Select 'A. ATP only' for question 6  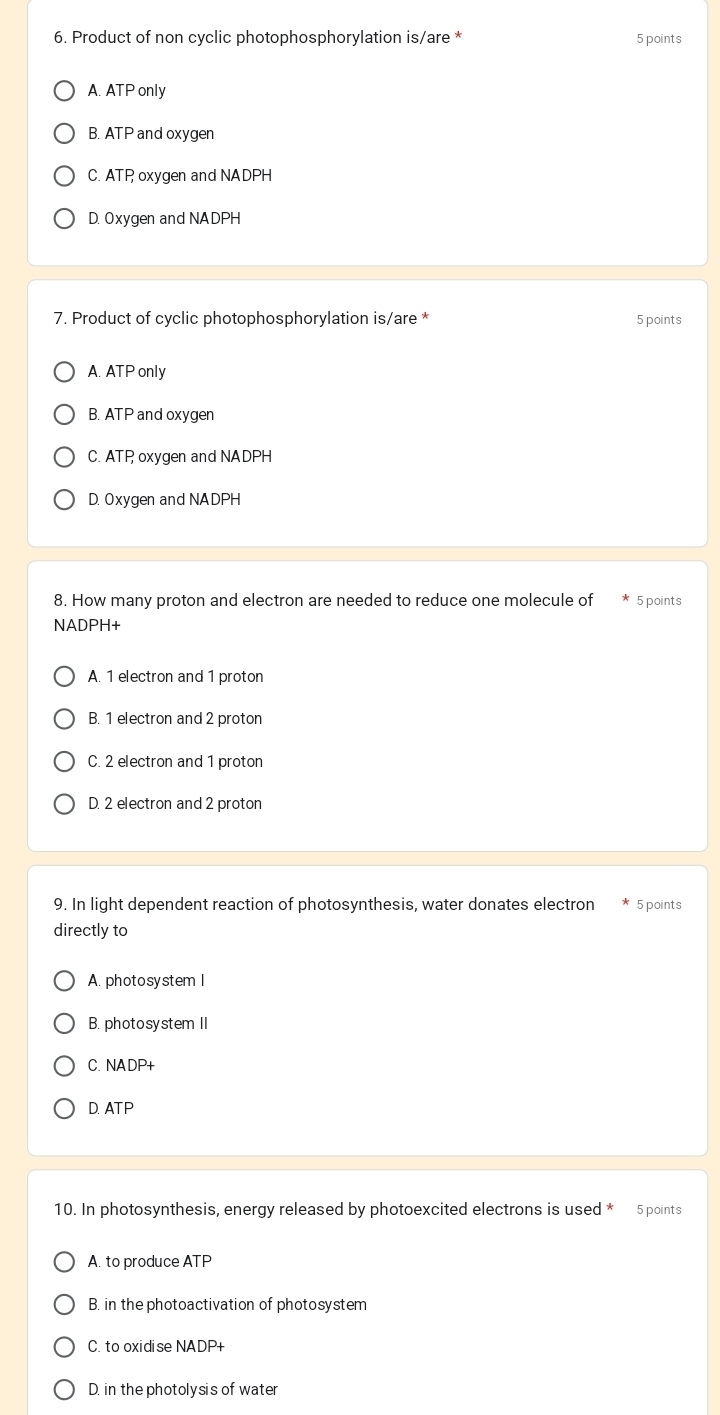tap(64, 91)
